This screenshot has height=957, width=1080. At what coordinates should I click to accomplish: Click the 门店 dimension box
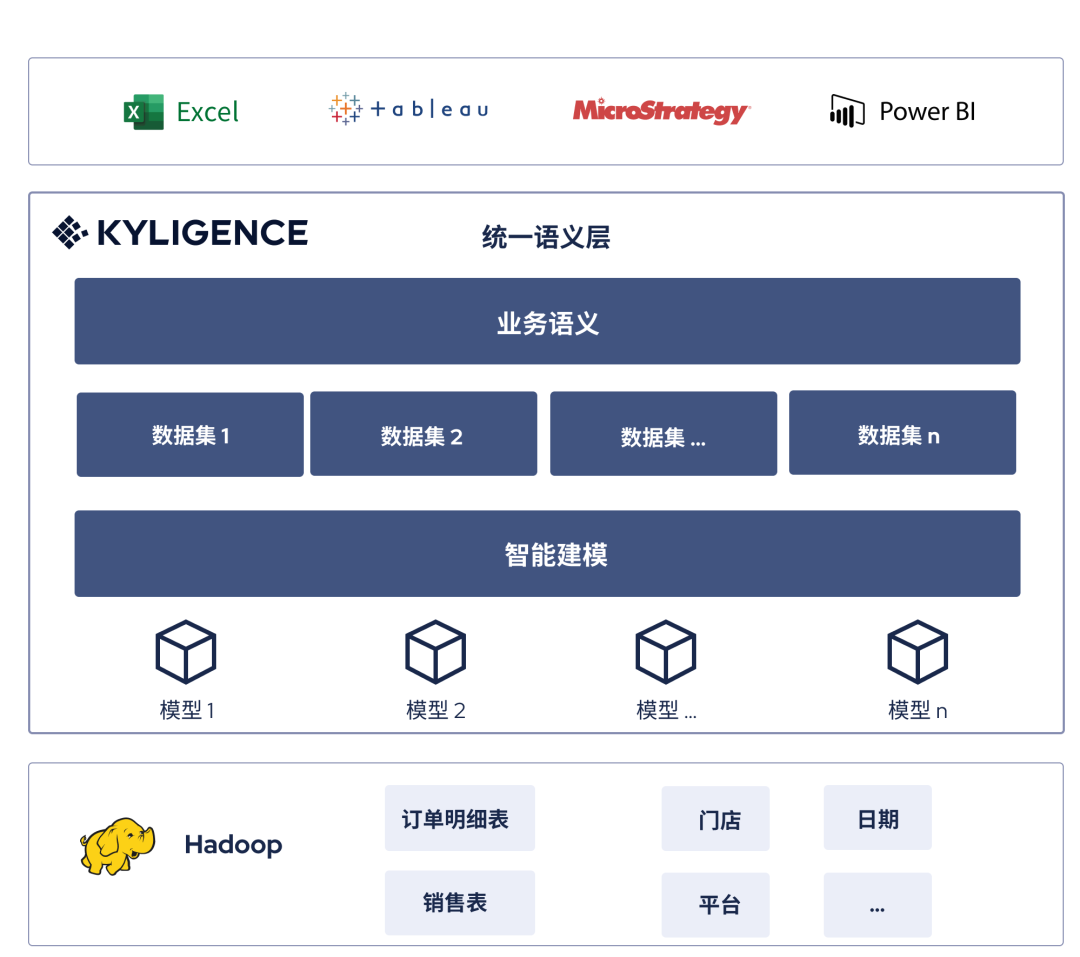click(716, 819)
